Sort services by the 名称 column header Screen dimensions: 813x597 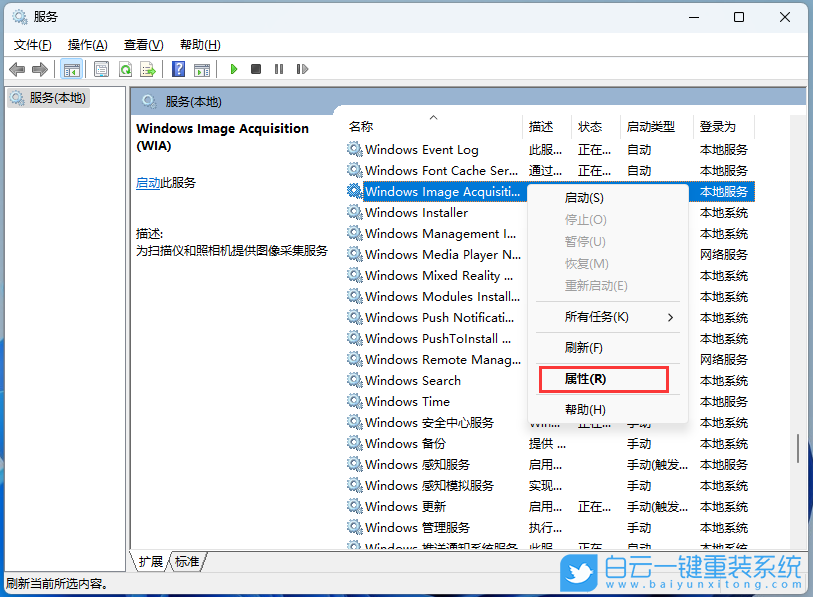click(360, 126)
